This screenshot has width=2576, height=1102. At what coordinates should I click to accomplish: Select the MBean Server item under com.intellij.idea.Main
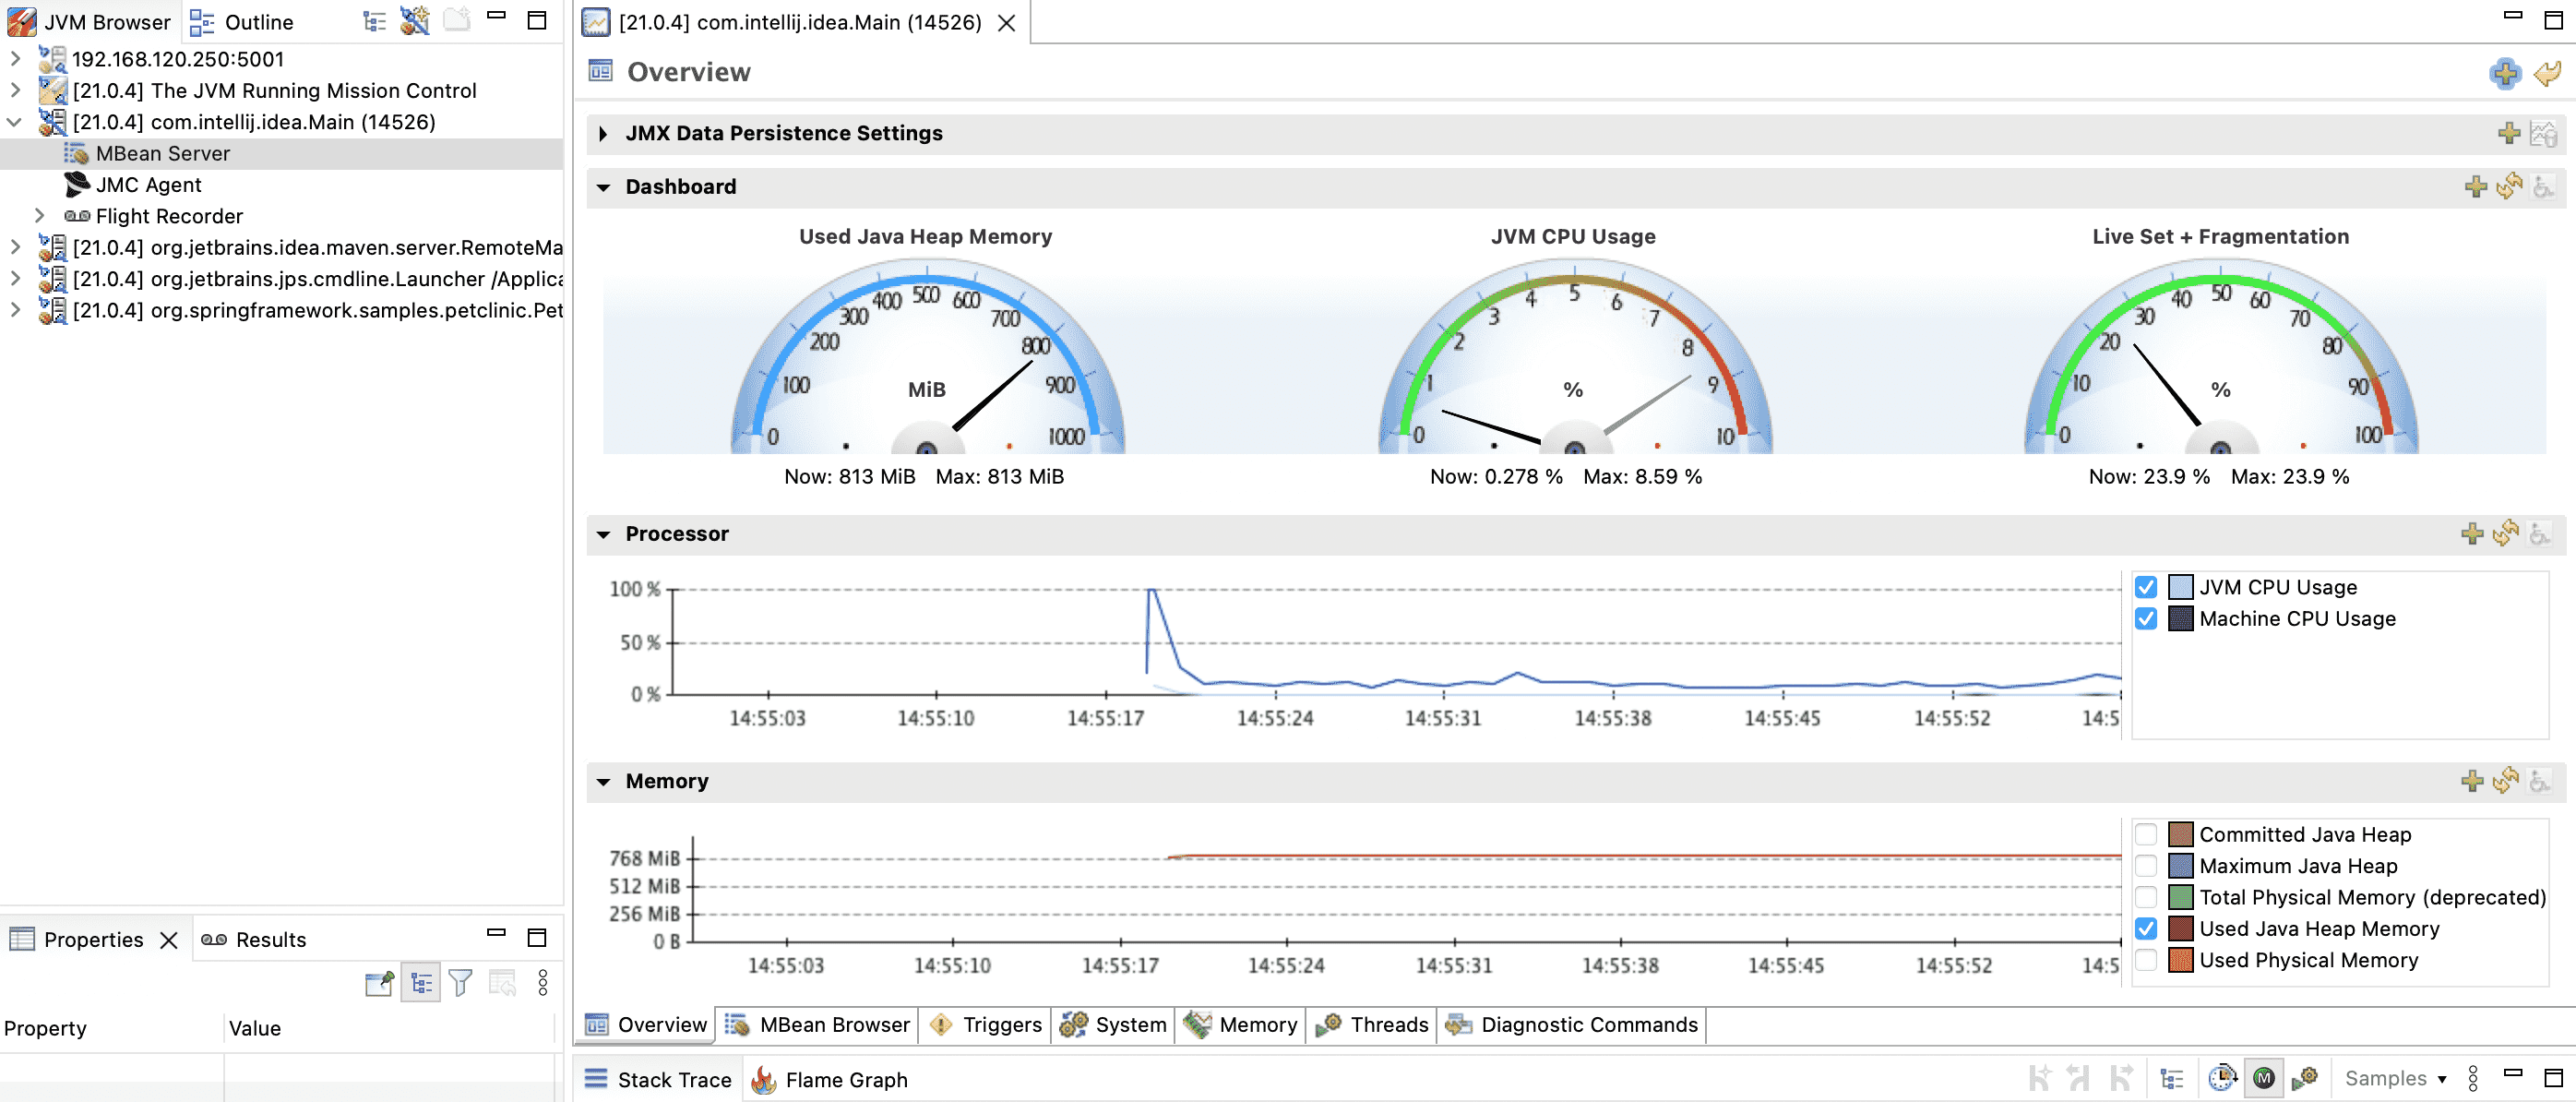pos(163,153)
